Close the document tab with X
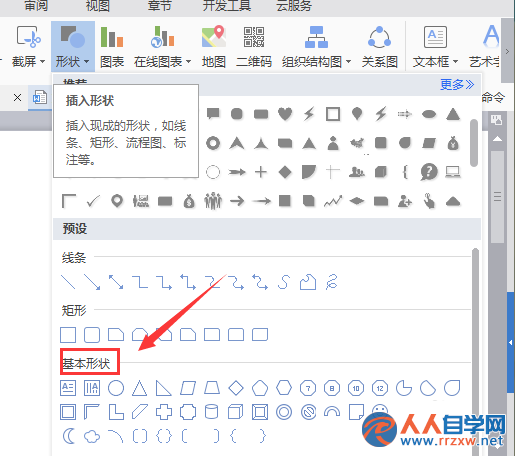This screenshot has height=456, width=515. (x=17, y=98)
